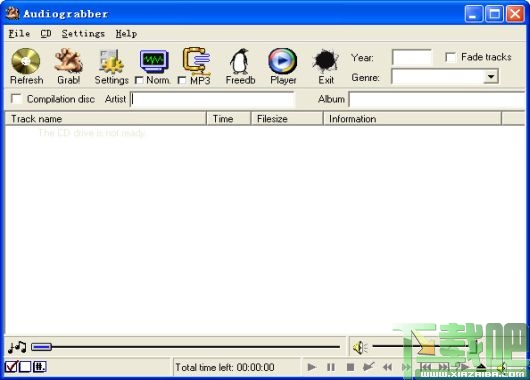
Task: Check the Fade tracks option
Action: click(x=451, y=57)
